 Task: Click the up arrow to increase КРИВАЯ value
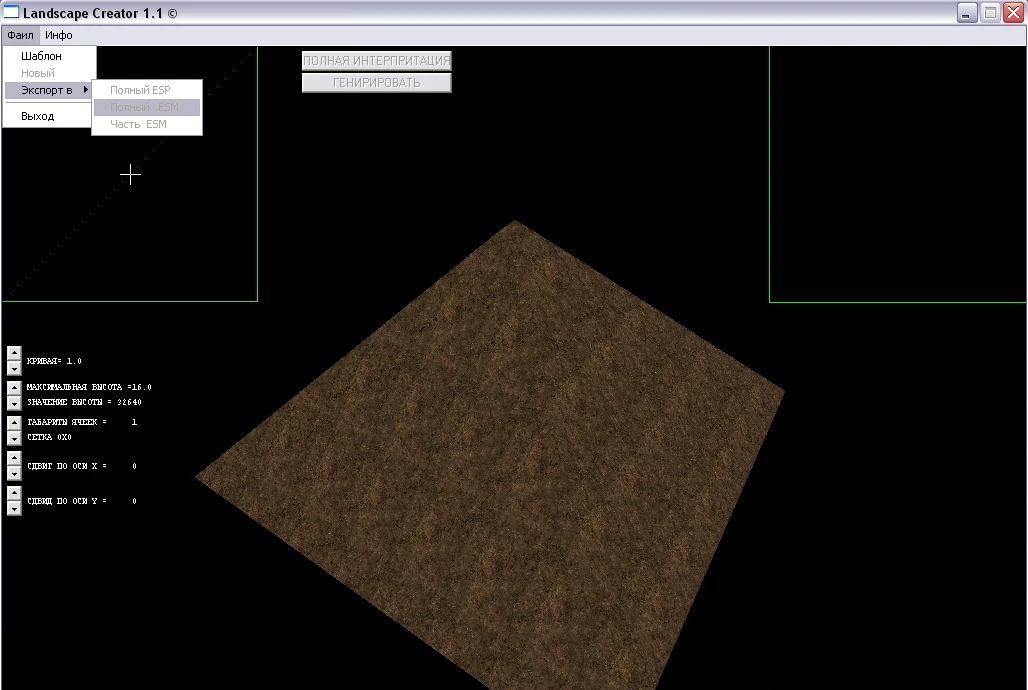click(14, 351)
